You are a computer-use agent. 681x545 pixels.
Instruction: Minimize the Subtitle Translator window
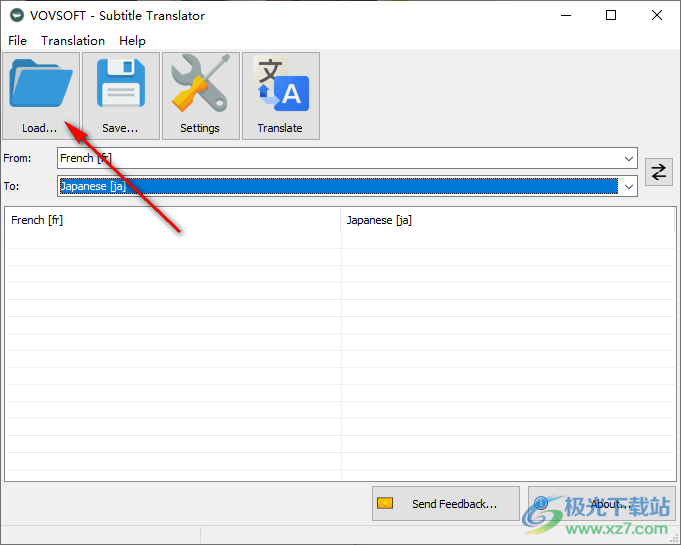coord(565,16)
